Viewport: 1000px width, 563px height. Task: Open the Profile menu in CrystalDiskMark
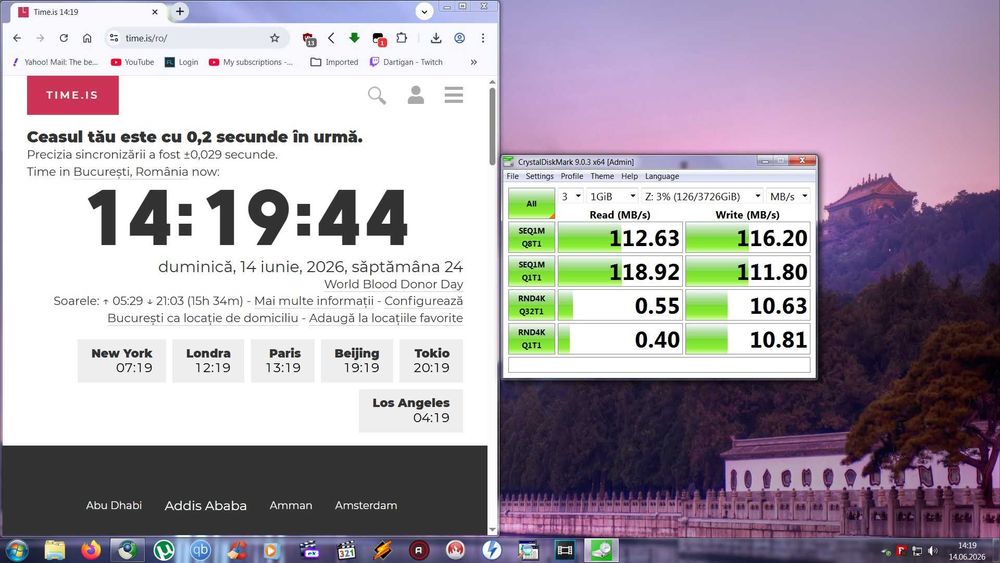[x=571, y=176]
